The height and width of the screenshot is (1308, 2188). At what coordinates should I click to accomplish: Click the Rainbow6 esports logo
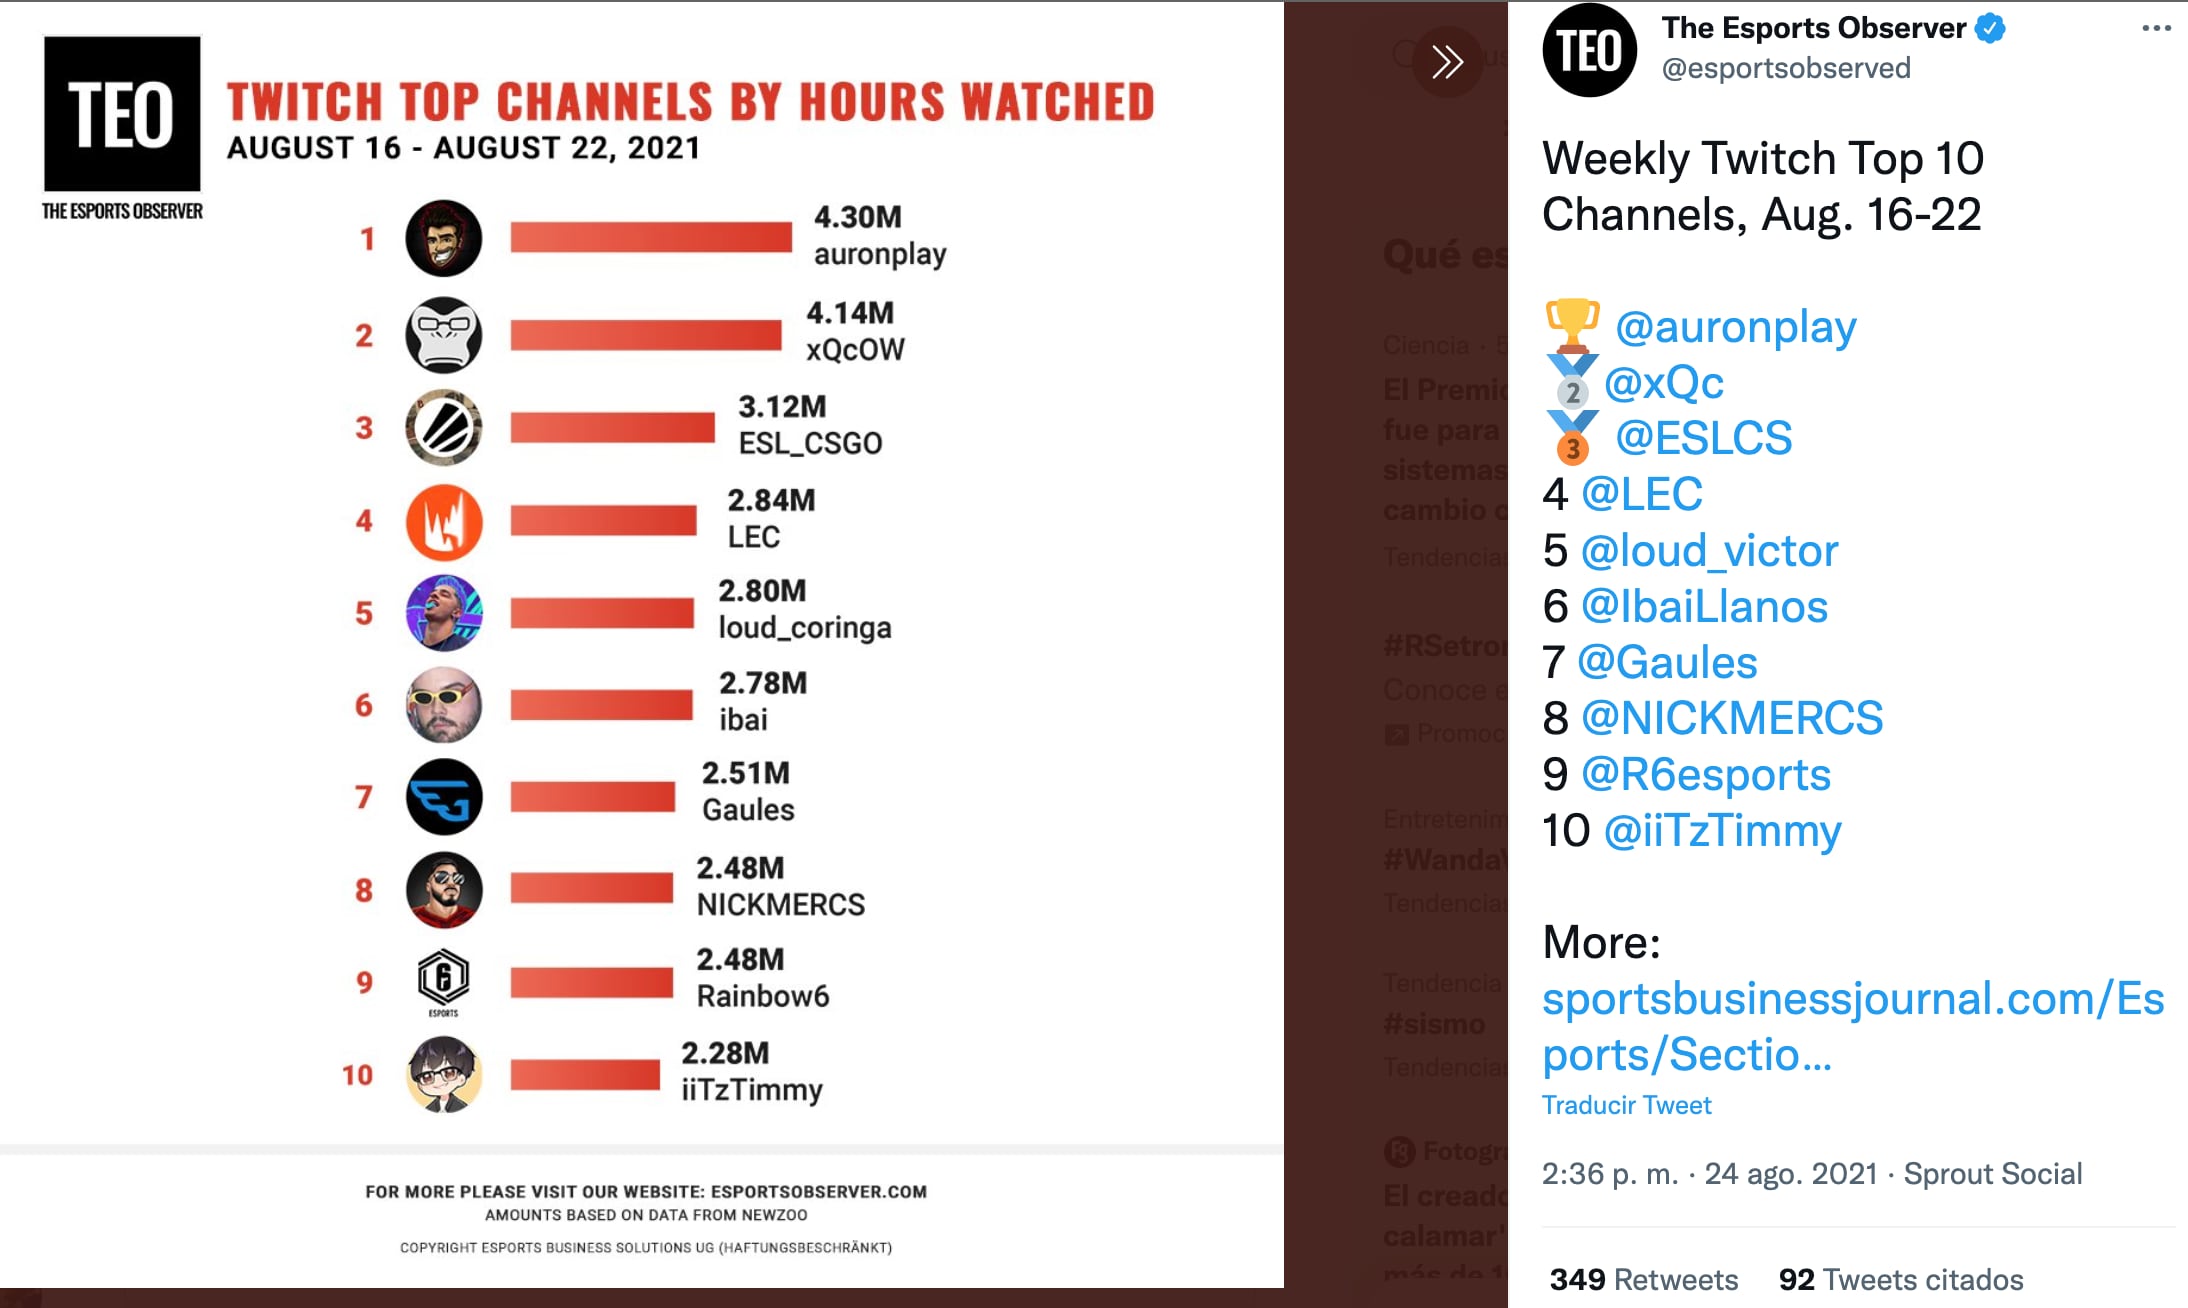click(x=443, y=980)
